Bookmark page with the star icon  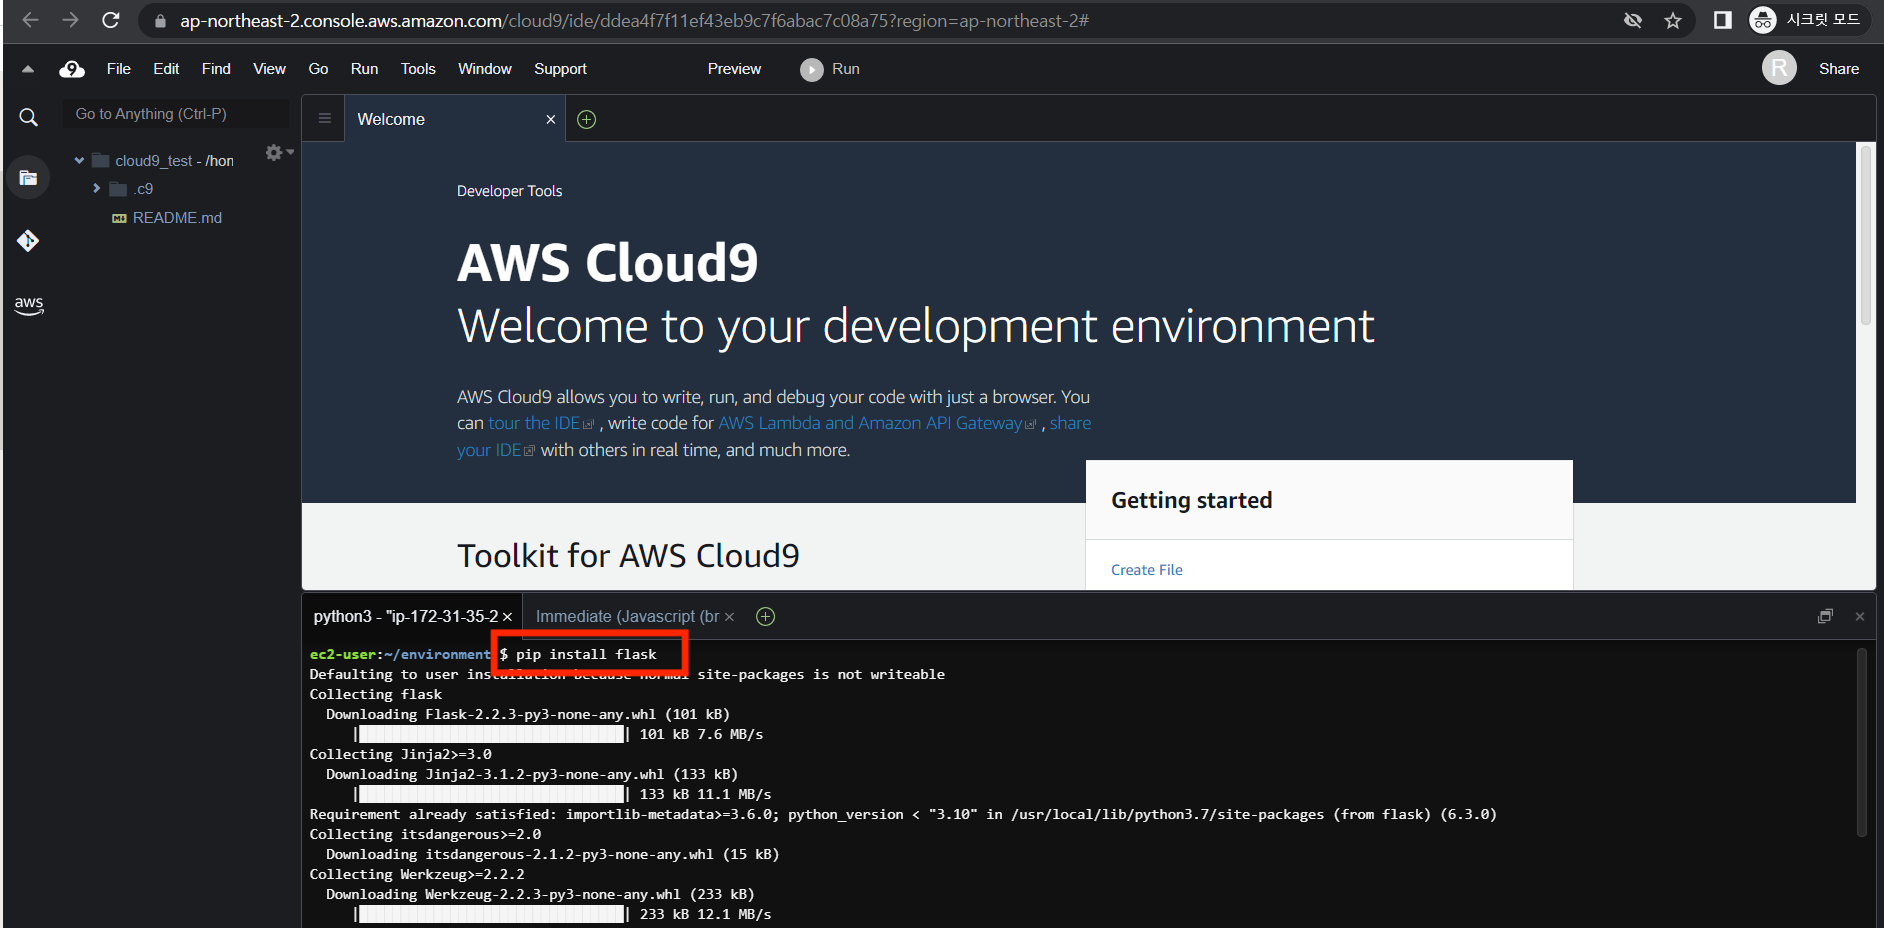[1673, 21]
